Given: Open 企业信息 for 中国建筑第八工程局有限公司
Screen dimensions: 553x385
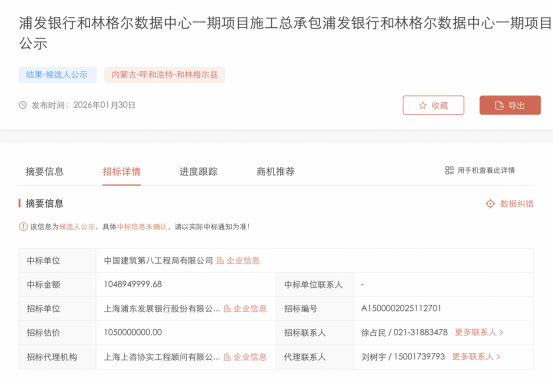Looking at the screenshot, I should (x=243, y=261).
